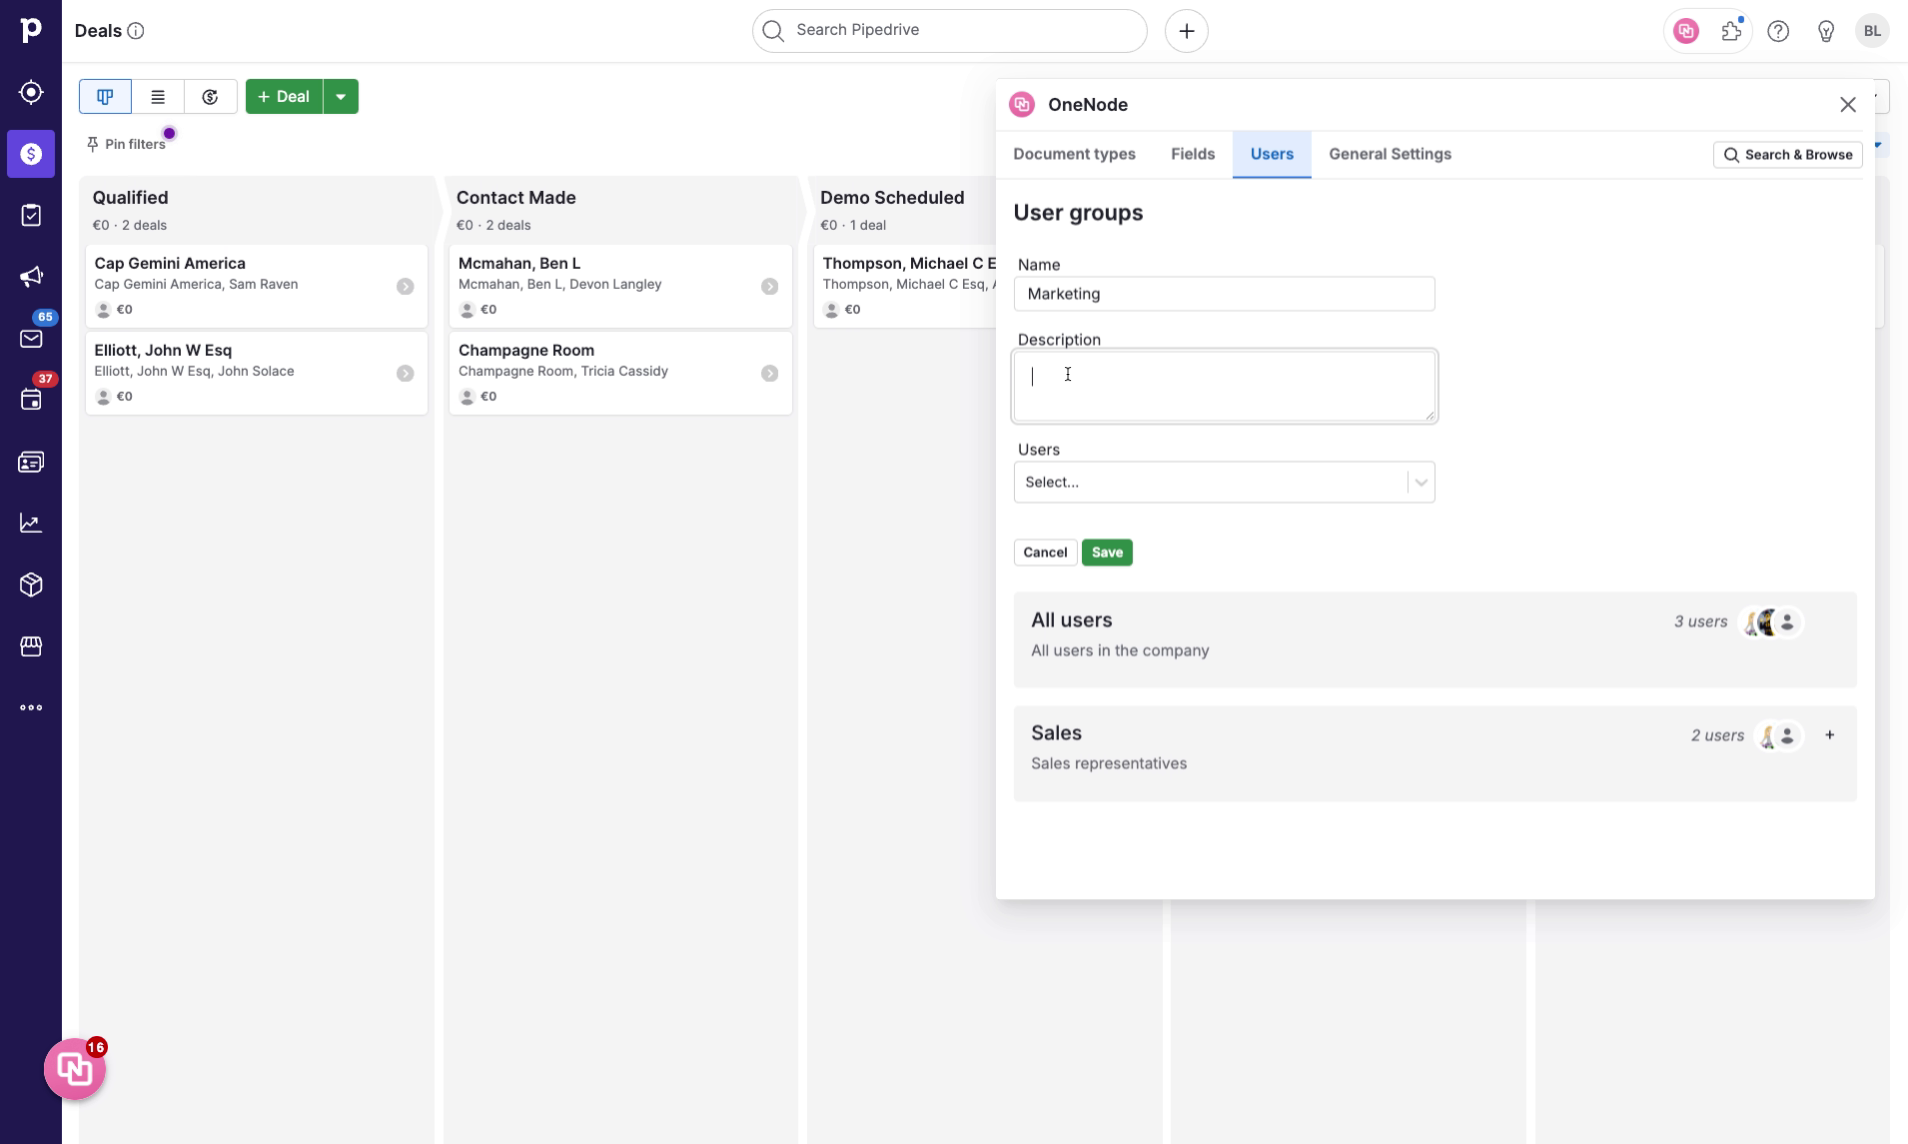Click the Description text area
The width and height of the screenshot is (1908, 1144).
click(x=1224, y=386)
